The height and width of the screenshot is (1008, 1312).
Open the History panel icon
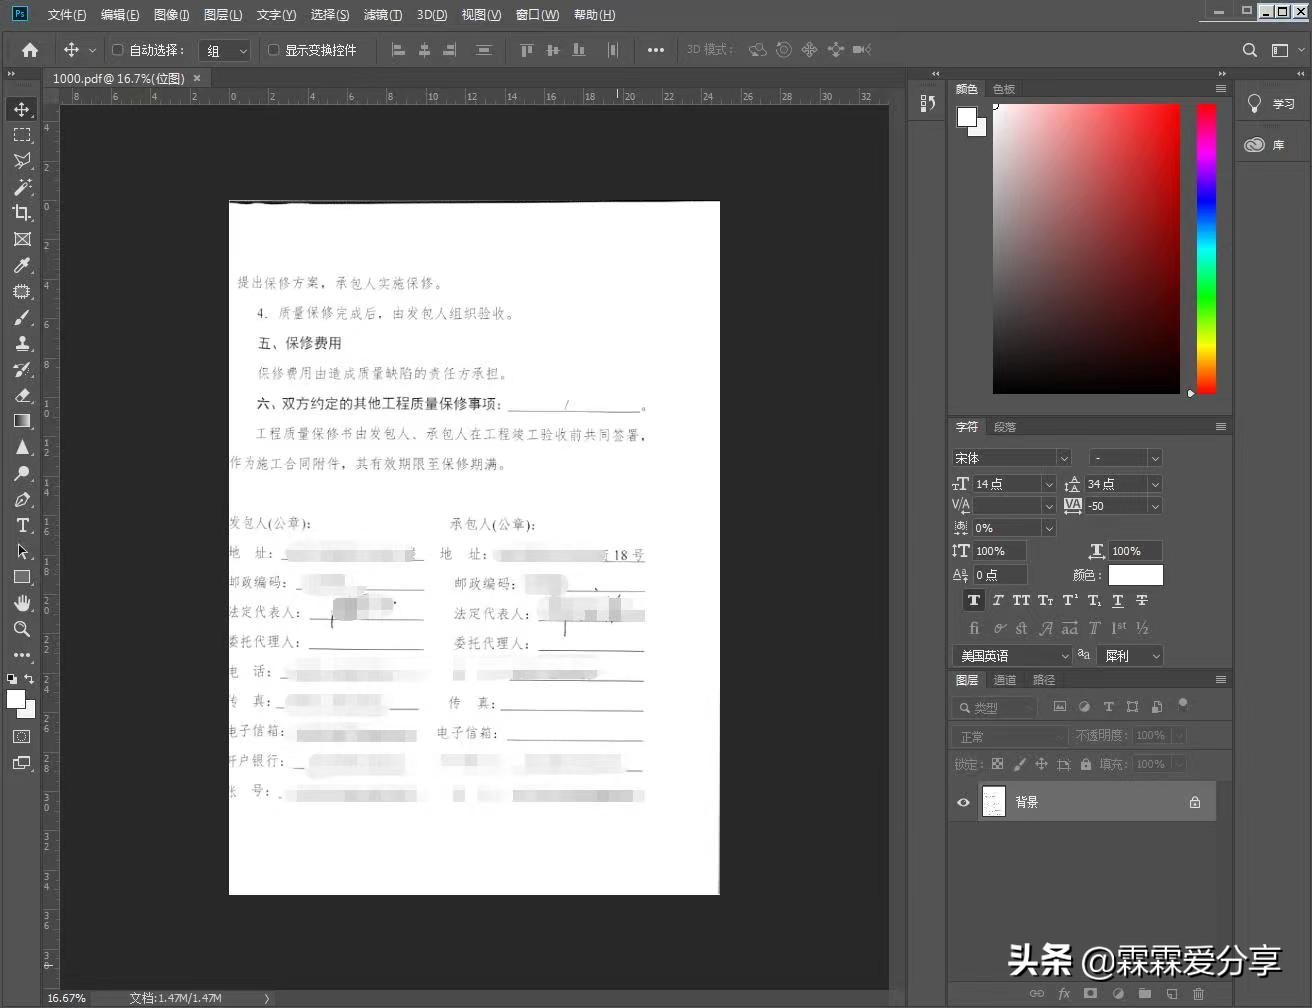coord(928,103)
